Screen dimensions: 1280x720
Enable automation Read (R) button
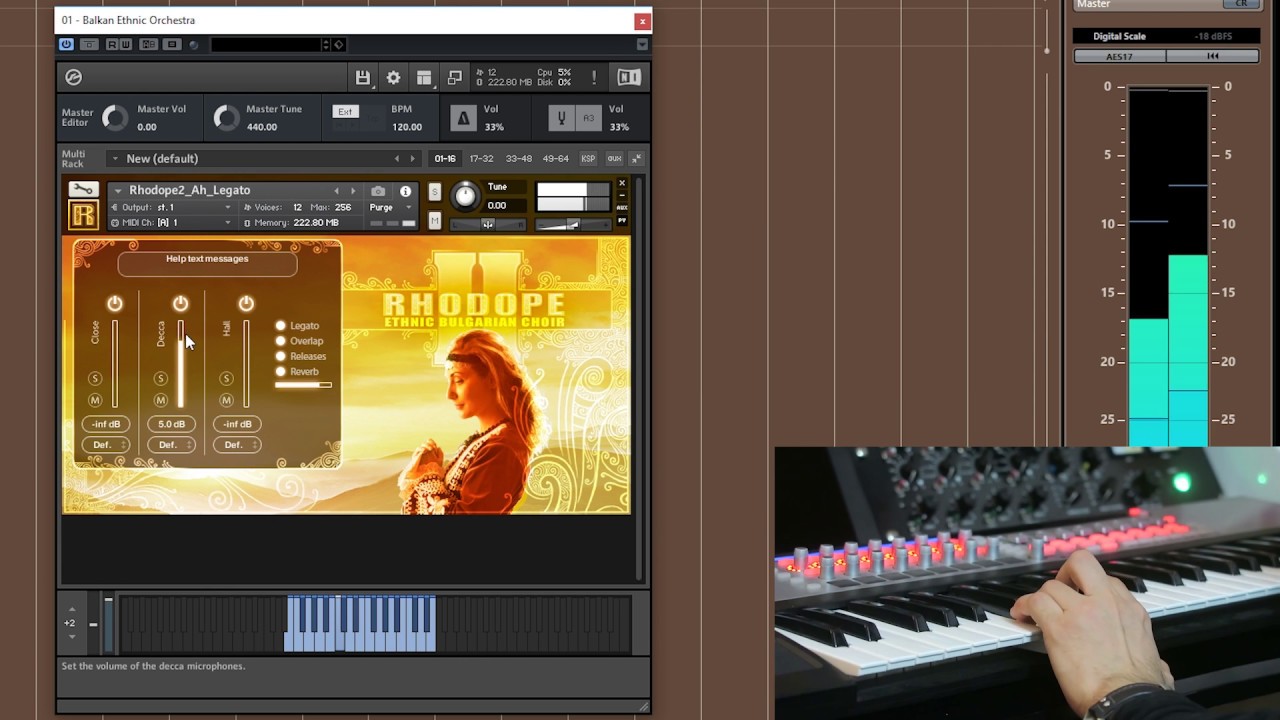tap(112, 44)
